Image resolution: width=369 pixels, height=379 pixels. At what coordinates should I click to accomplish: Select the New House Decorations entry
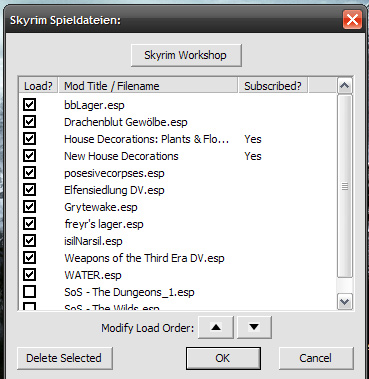click(x=121, y=156)
